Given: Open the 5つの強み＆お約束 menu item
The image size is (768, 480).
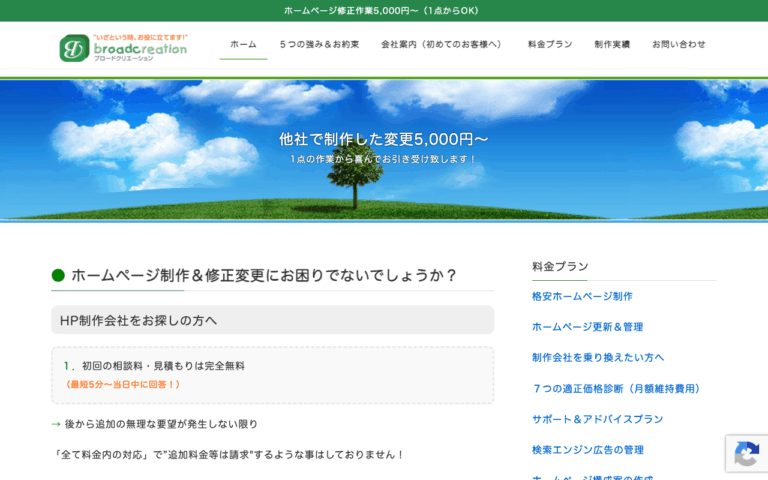Looking at the screenshot, I should pos(319,44).
